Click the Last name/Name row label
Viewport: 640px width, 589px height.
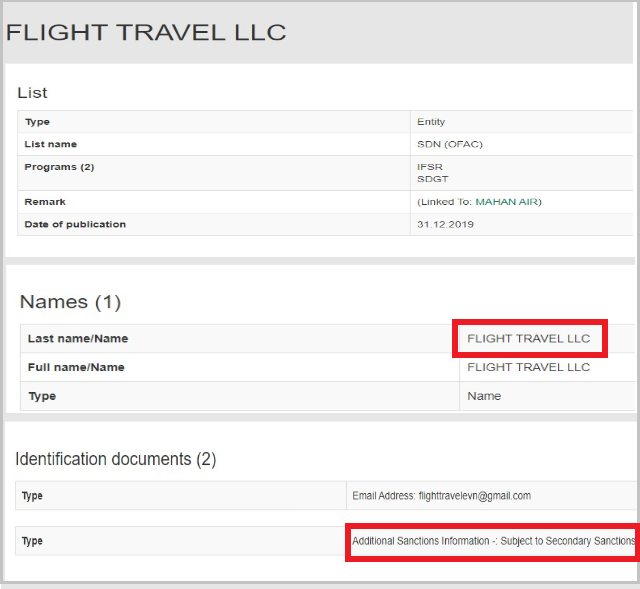tap(78, 338)
